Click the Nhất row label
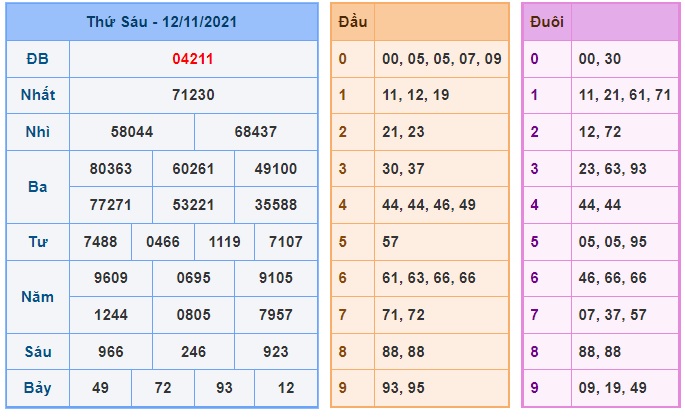The height and width of the screenshot is (419, 685). pos(38,95)
